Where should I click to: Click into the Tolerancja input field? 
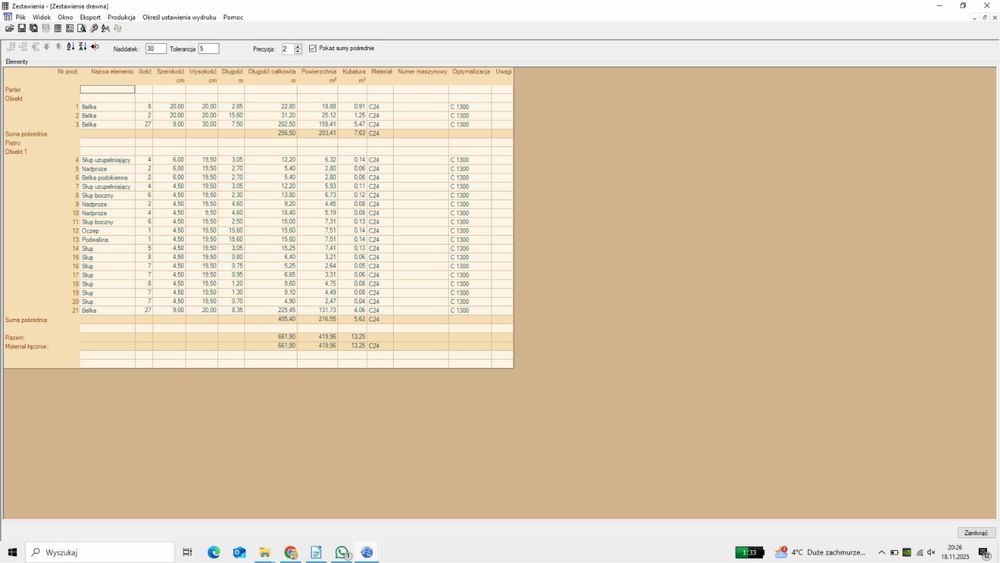209,48
